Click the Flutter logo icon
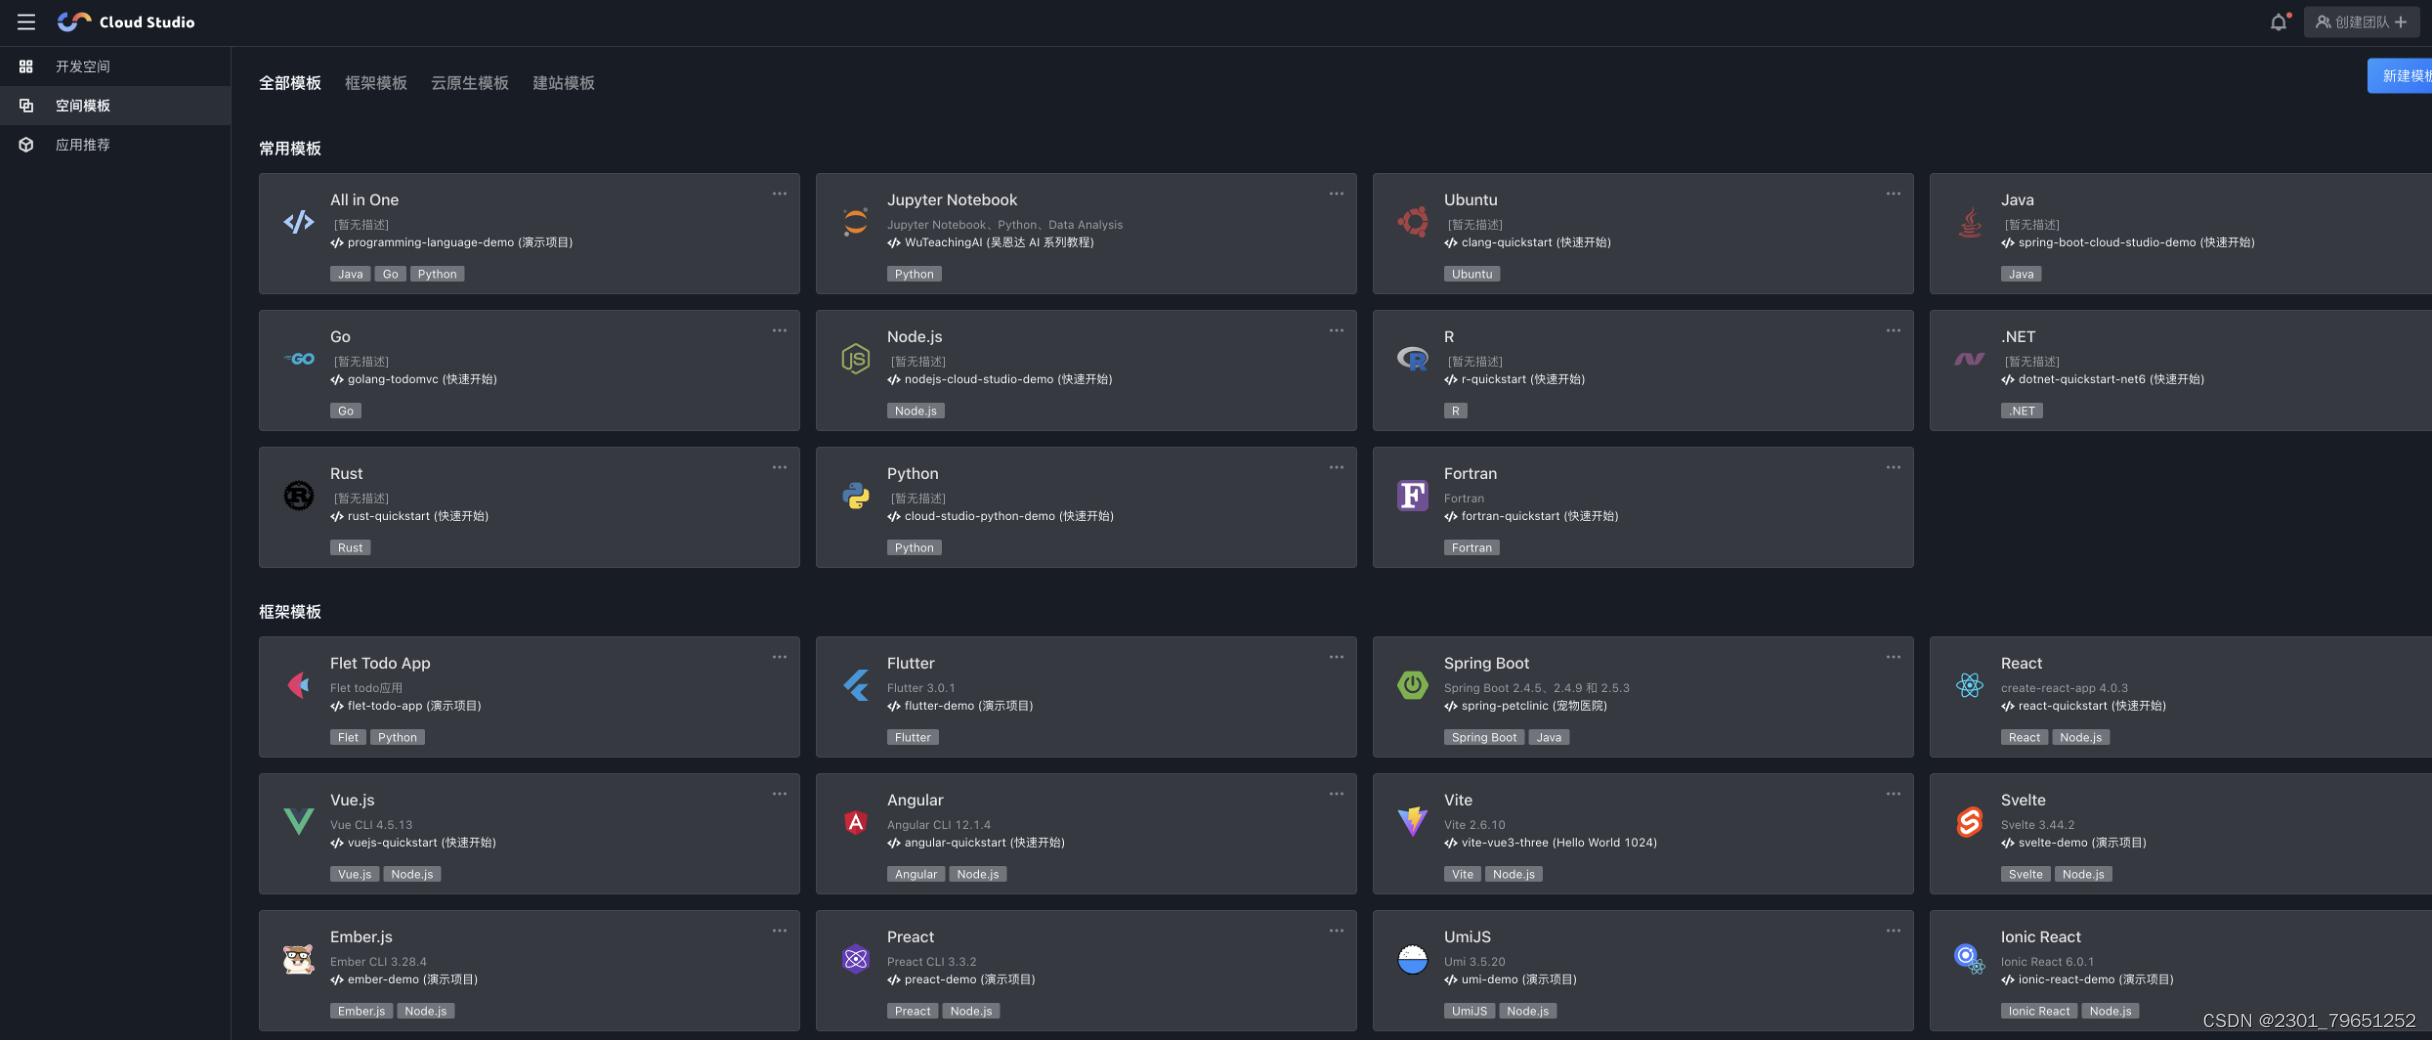2432x1040 pixels. 855,685
